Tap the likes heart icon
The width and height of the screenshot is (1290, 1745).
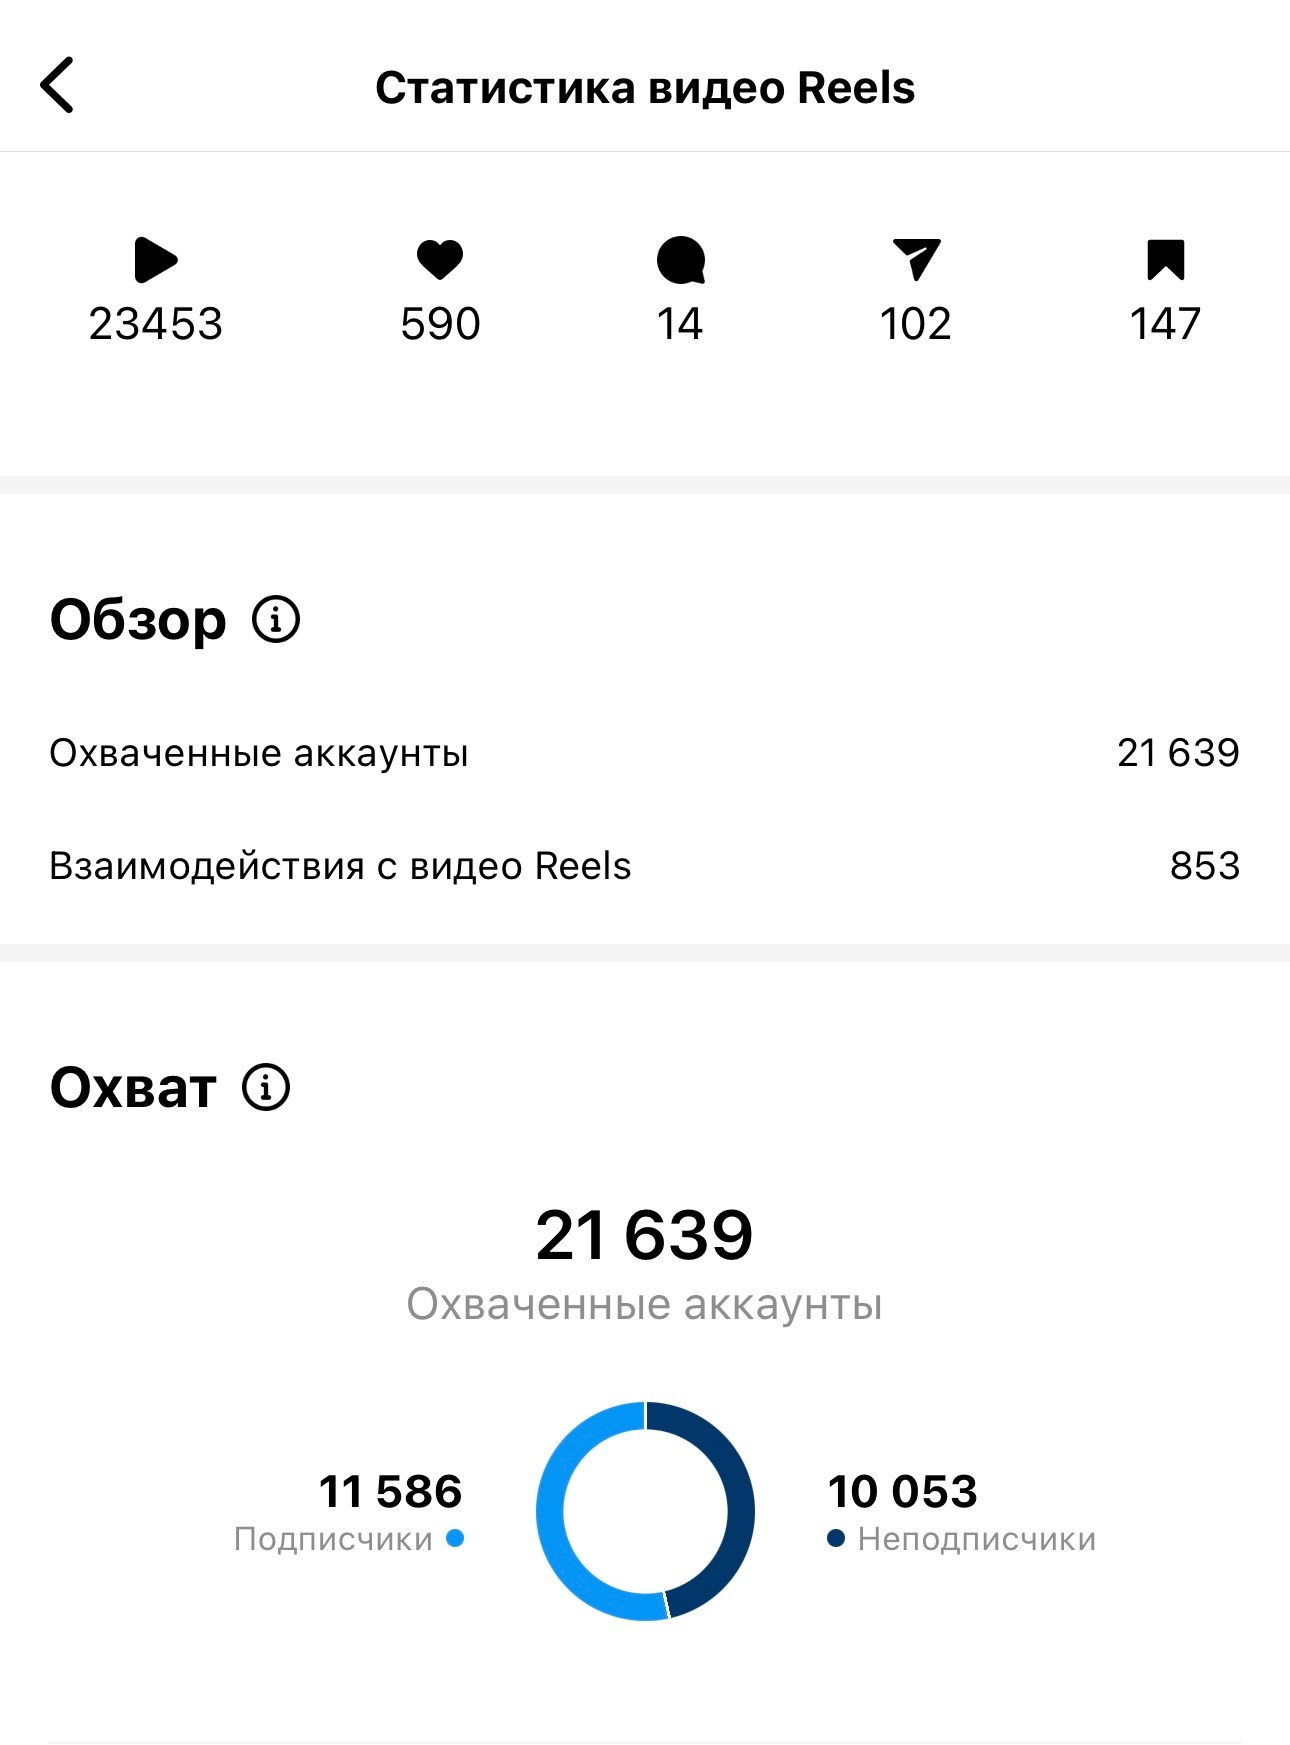click(x=440, y=260)
